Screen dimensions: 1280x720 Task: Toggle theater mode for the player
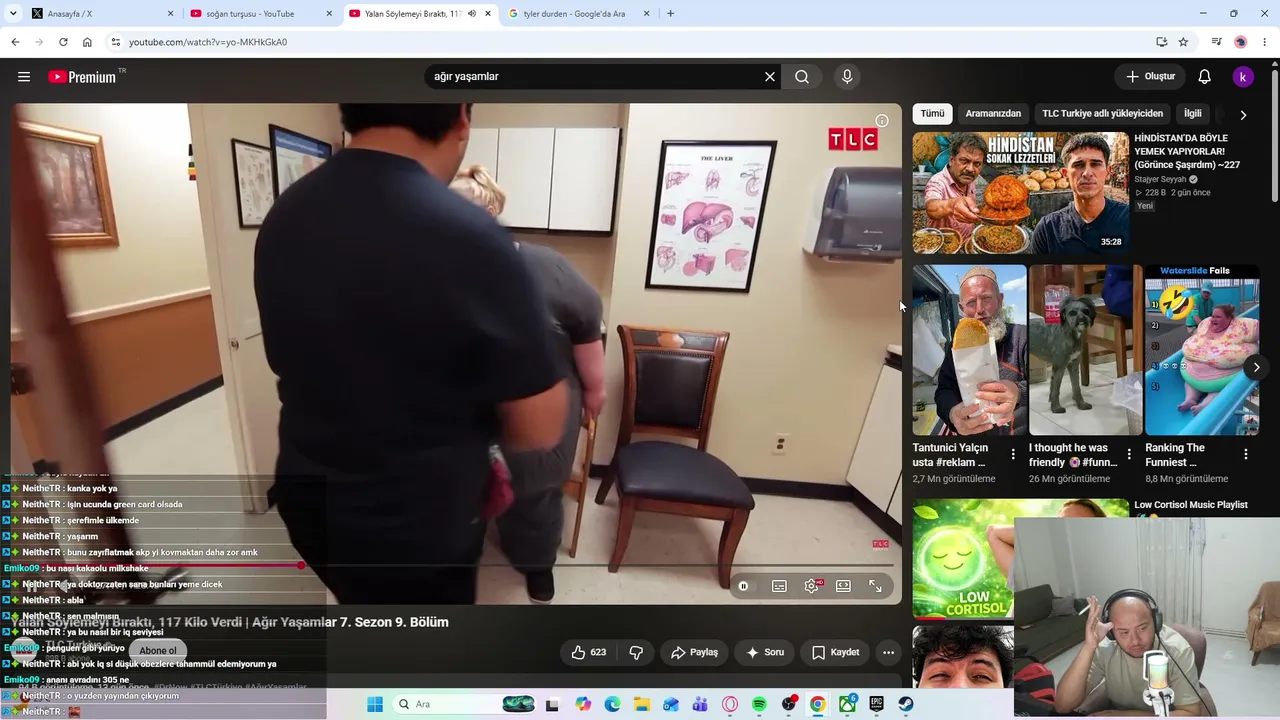[x=843, y=586]
